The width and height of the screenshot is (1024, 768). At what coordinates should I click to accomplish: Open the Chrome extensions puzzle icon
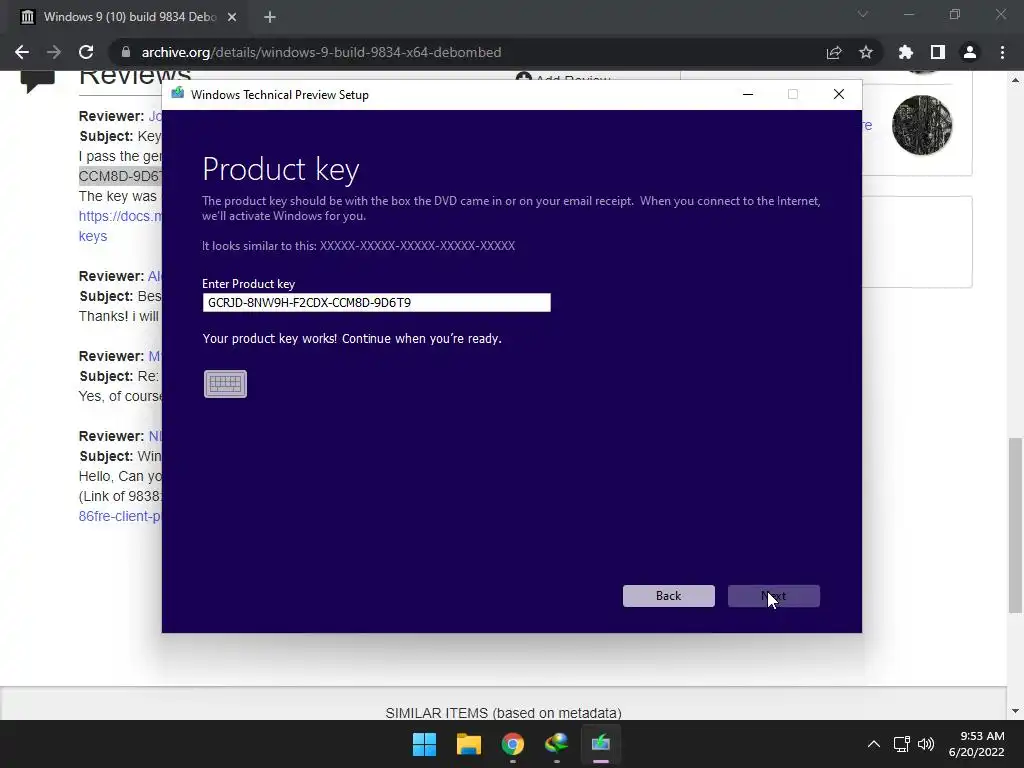[x=906, y=52]
